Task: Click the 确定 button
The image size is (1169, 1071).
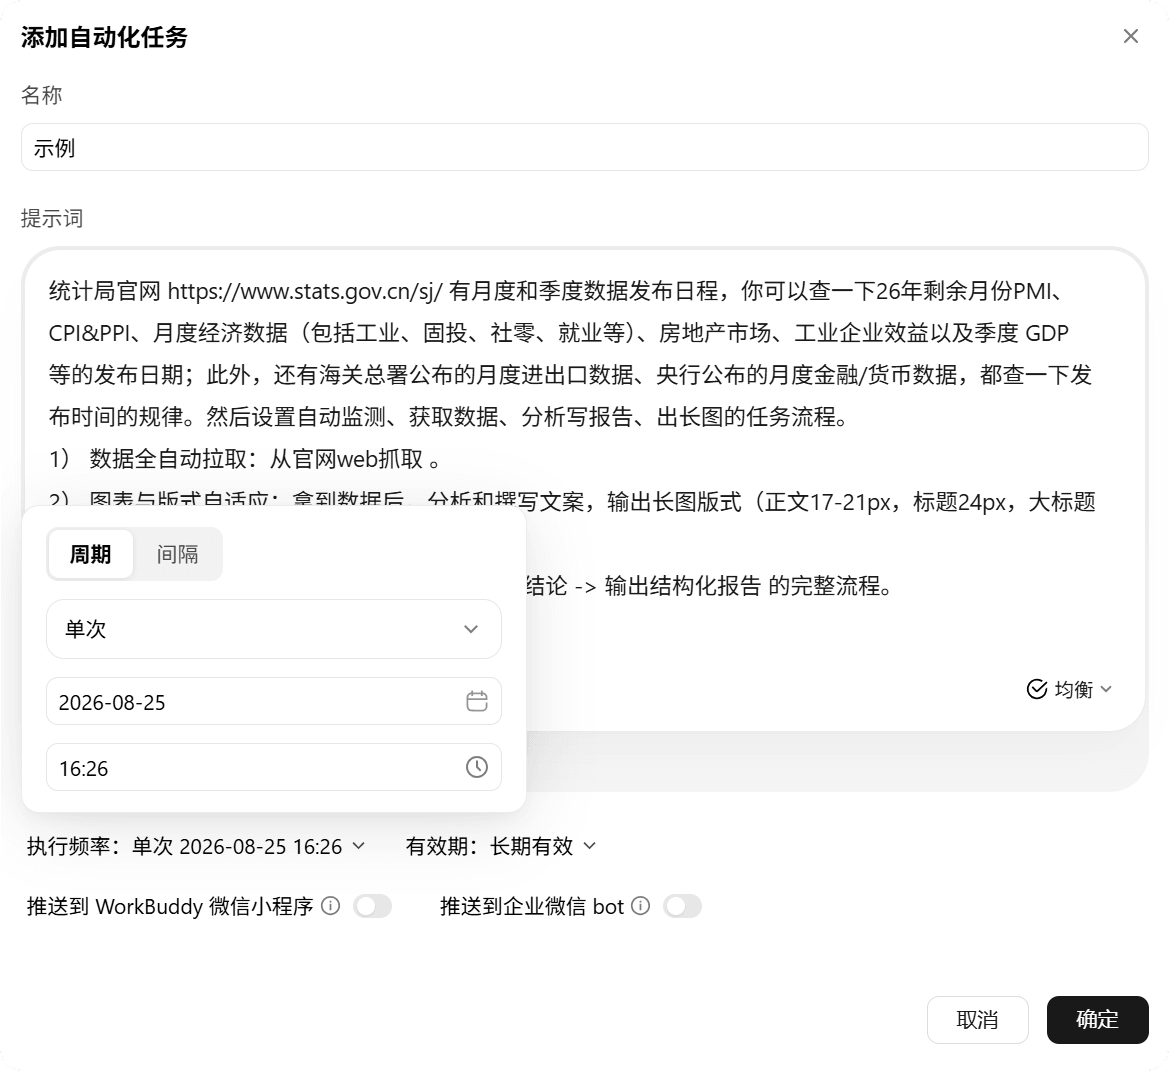Action: click(1097, 1020)
